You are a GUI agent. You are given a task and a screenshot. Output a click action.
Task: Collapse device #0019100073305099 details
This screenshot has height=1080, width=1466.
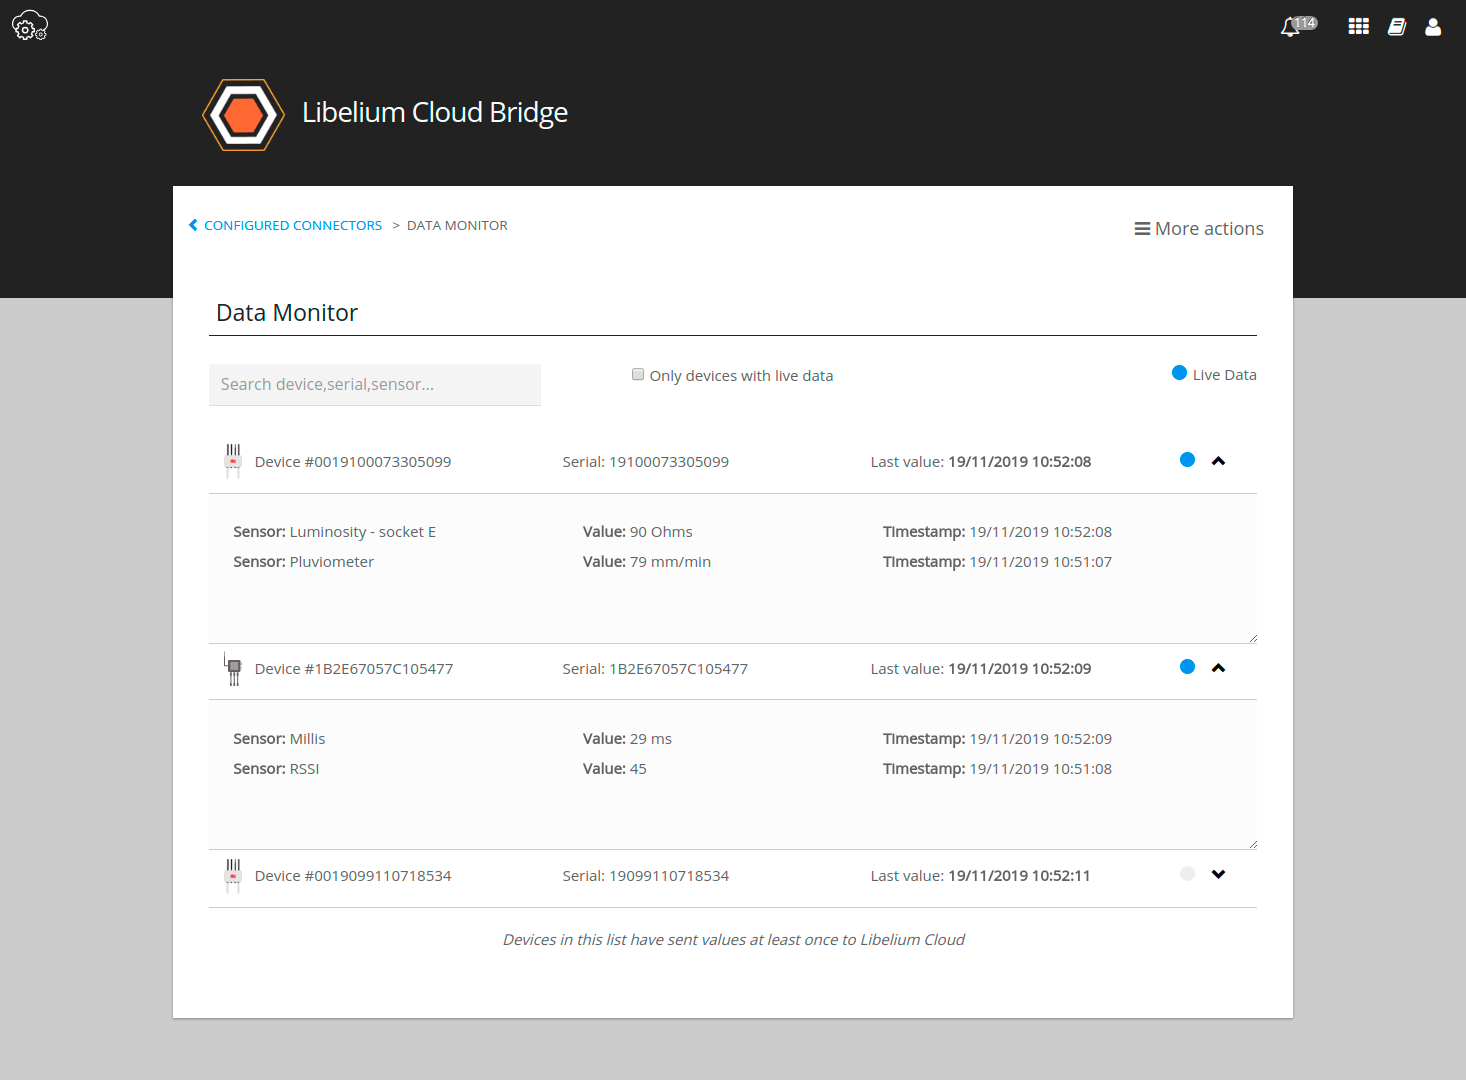pyautogui.click(x=1218, y=461)
